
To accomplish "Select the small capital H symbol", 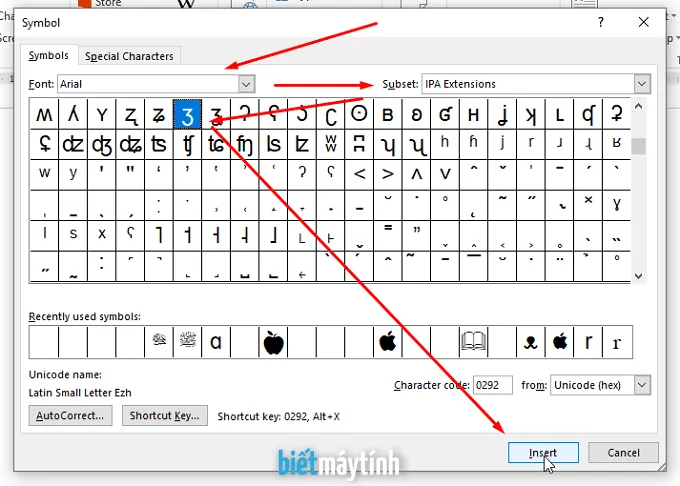I will (474, 114).
